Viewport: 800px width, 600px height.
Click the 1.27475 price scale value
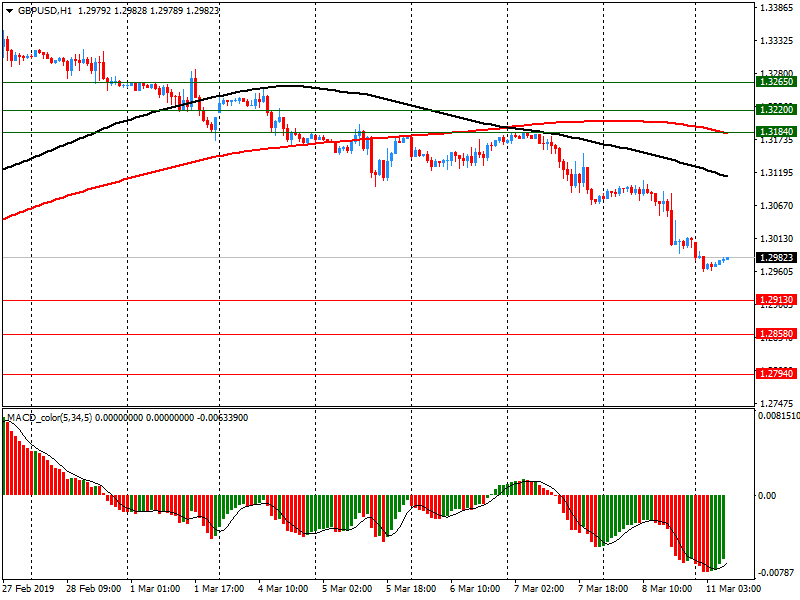(x=777, y=404)
